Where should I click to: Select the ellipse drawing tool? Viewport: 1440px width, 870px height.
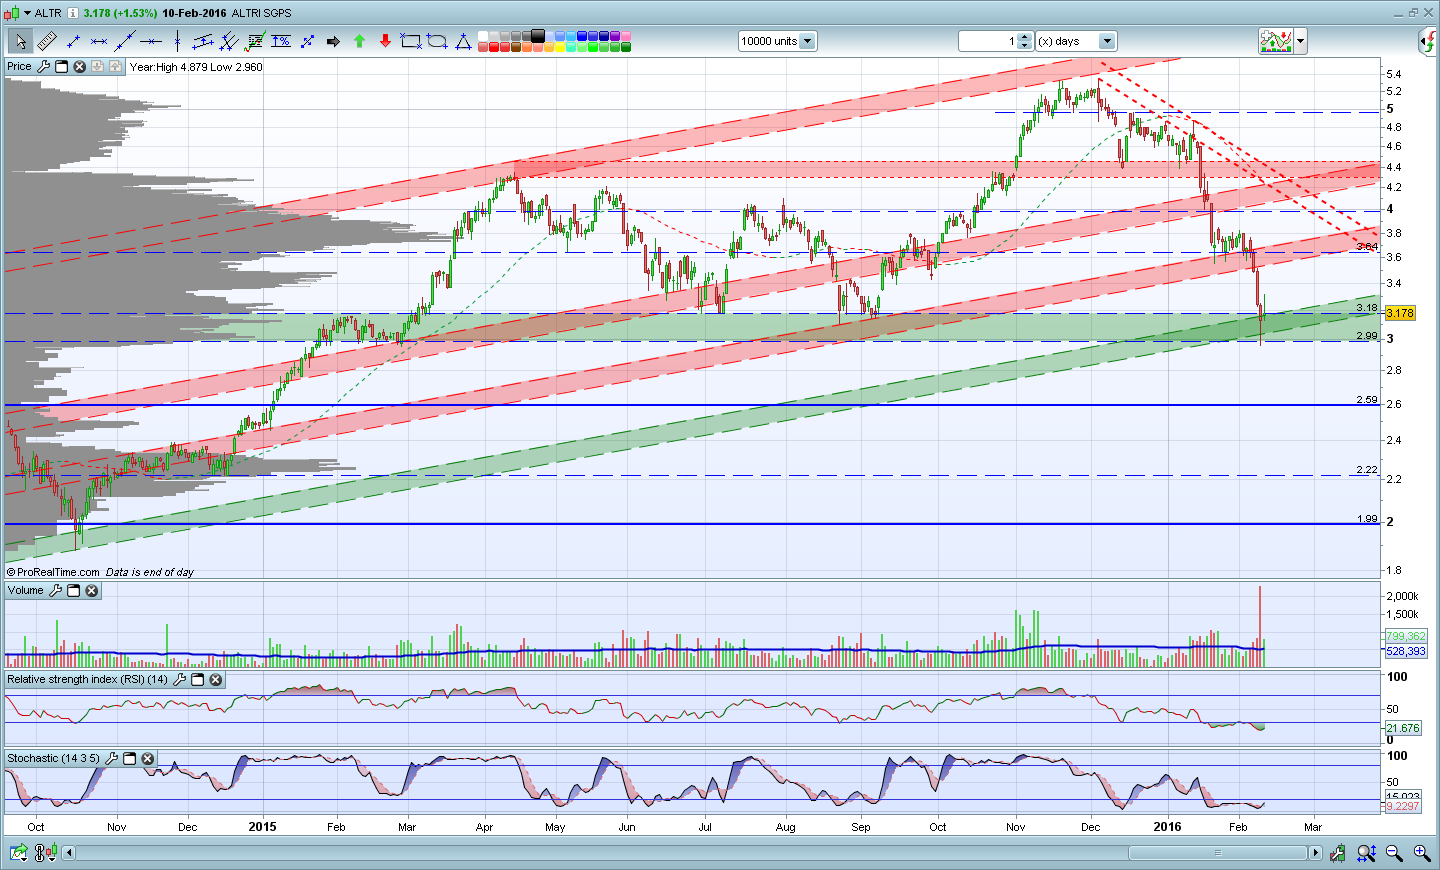pyautogui.click(x=437, y=41)
